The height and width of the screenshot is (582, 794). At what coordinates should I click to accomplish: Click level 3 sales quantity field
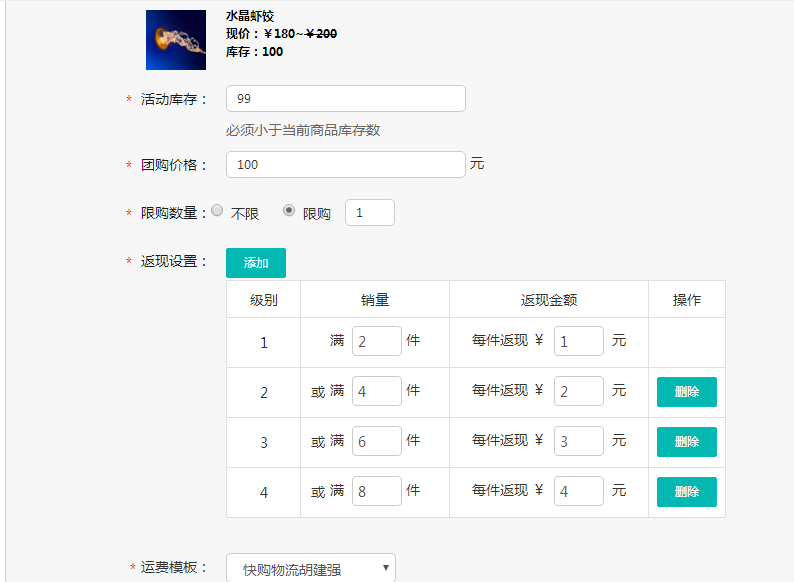tap(376, 441)
